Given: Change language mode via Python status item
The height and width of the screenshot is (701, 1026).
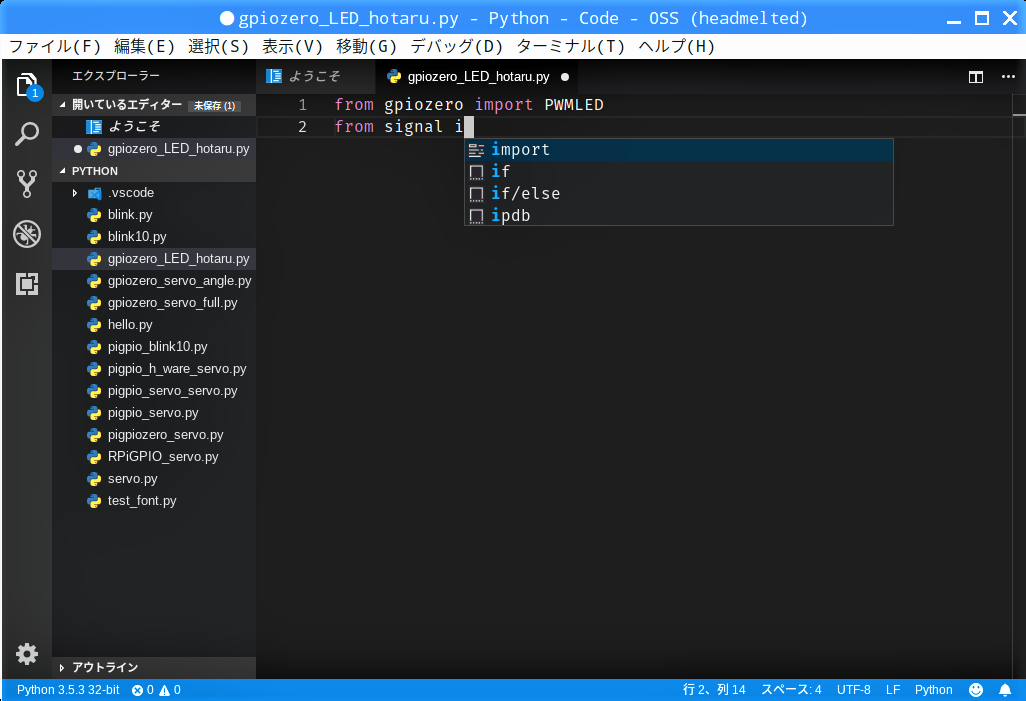Looking at the screenshot, I should [933, 690].
